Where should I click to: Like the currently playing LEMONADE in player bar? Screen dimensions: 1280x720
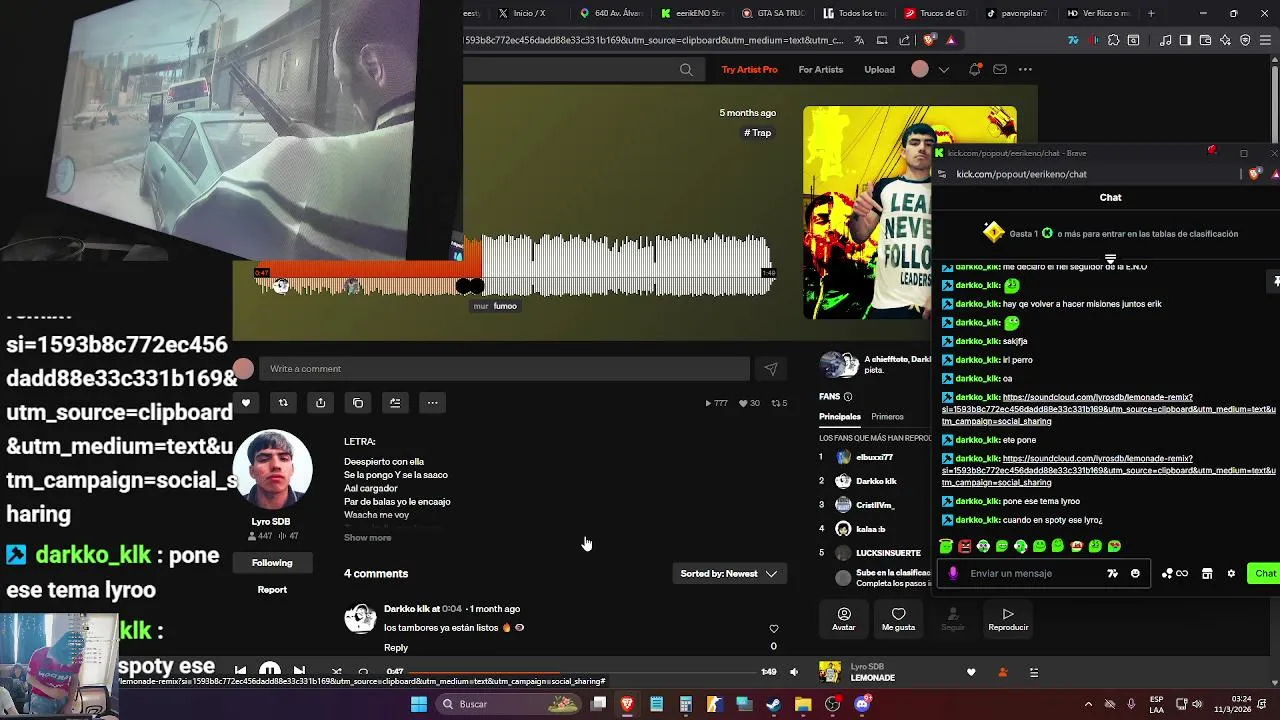pyautogui.click(x=971, y=672)
